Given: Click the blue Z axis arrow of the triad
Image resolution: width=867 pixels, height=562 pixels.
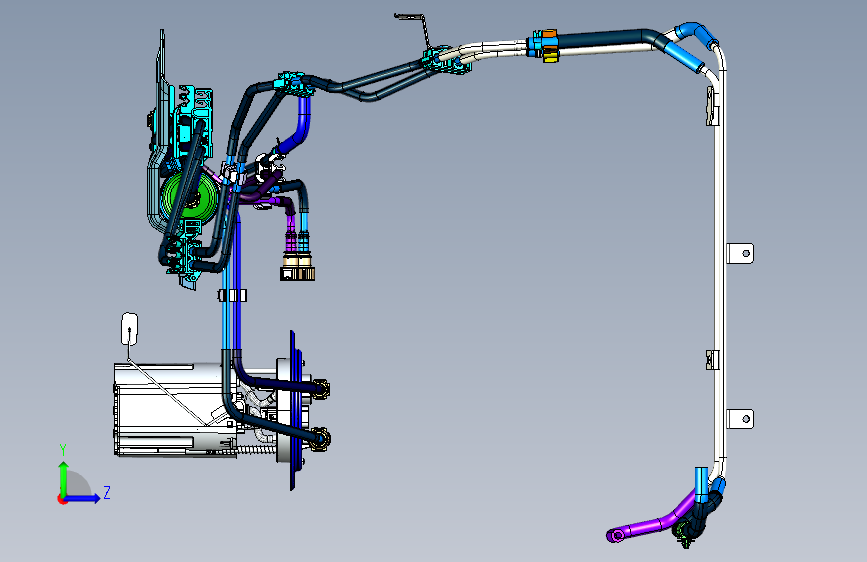Looking at the screenshot, I should point(83,498).
